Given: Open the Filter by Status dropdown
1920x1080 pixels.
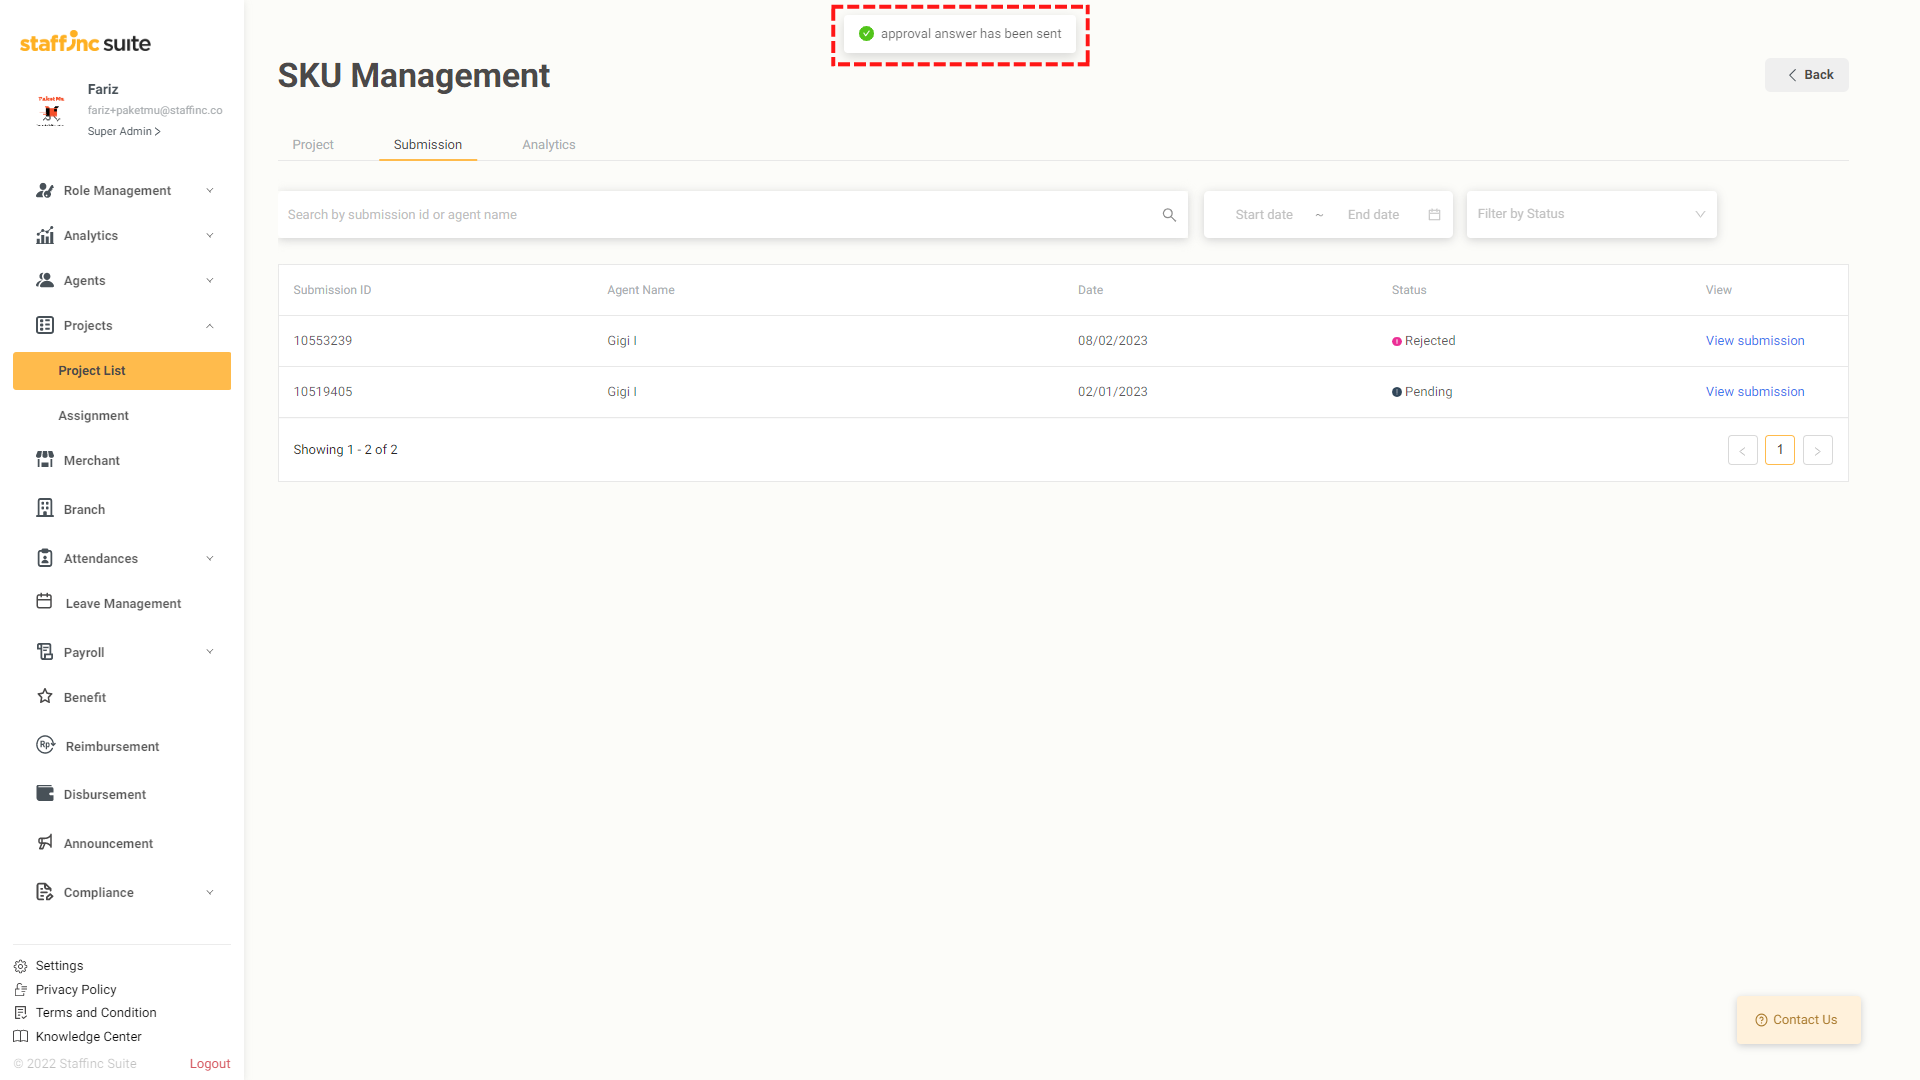Looking at the screenshot, I should pos(1591,214).
